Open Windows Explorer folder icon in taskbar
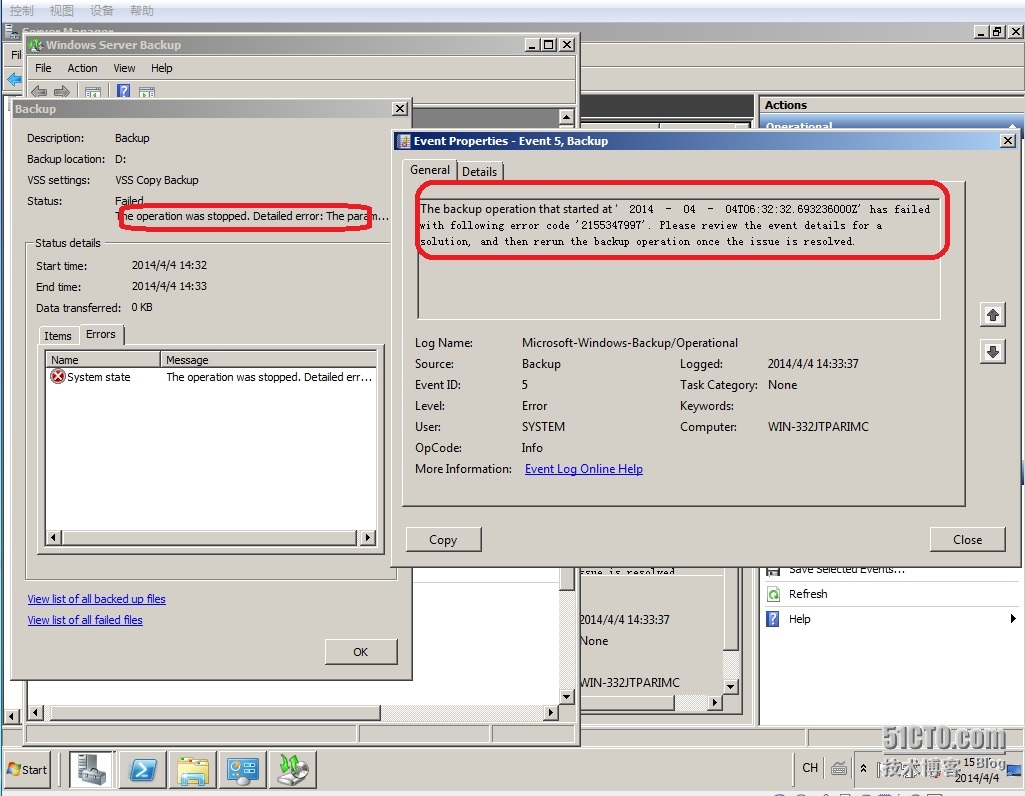This screenshot has height=796, width=1025. pyautogui.click(x=192, y=770)
